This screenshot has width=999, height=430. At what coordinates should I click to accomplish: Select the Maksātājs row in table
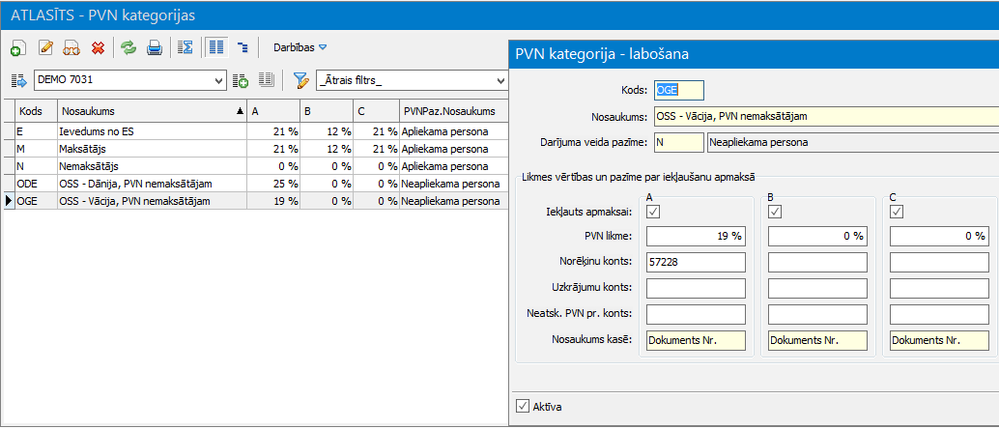[130, 147]
